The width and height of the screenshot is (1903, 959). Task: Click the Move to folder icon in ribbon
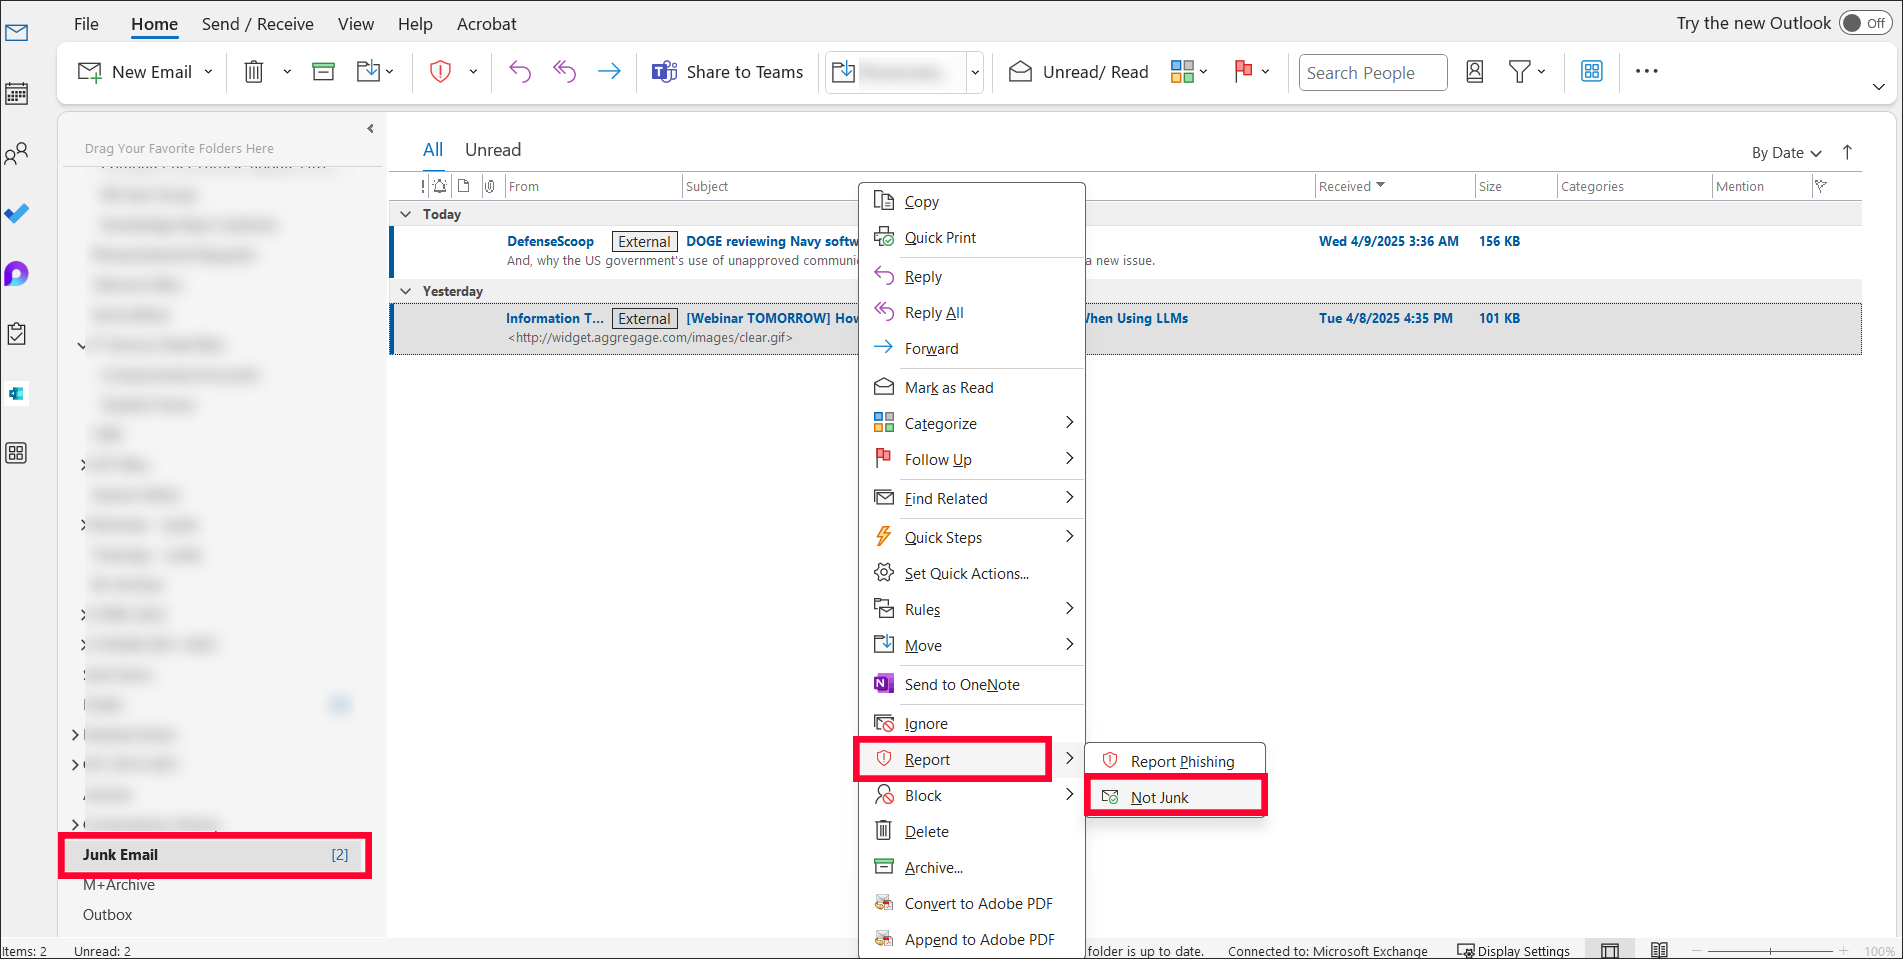(368, 72)
